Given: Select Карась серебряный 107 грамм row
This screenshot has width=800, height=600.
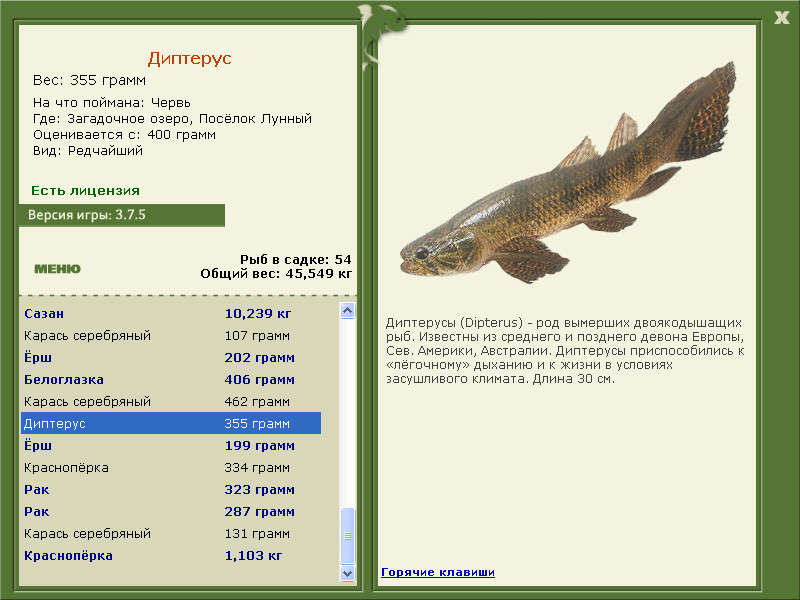Looking at the screenshot, I should (x=171, y=336).
